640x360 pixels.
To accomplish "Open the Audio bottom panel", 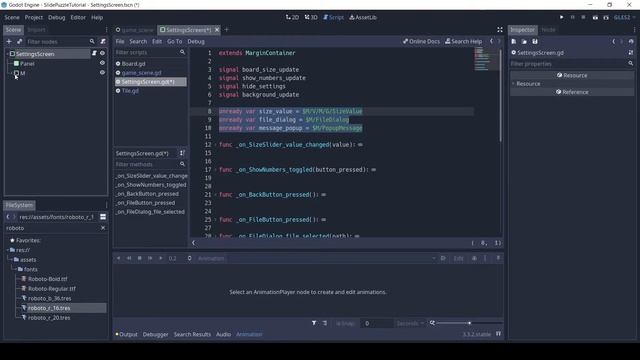I will tap(223, 334).
